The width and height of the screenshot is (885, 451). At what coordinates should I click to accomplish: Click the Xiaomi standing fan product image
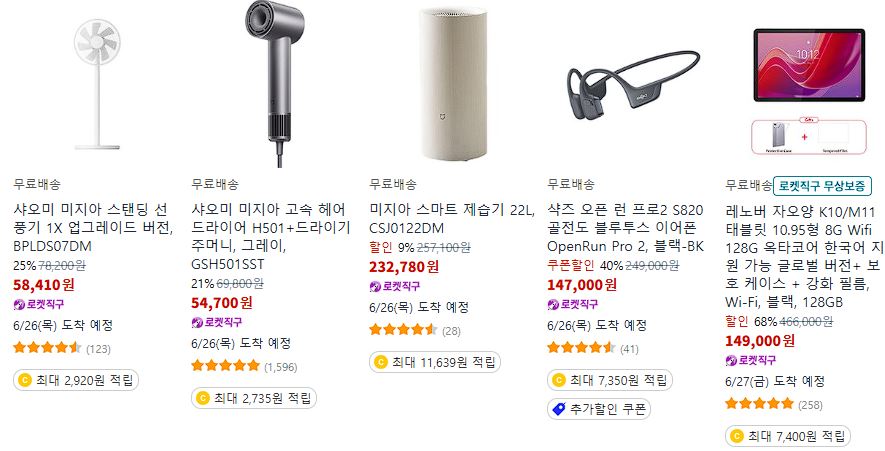(97, 85)
